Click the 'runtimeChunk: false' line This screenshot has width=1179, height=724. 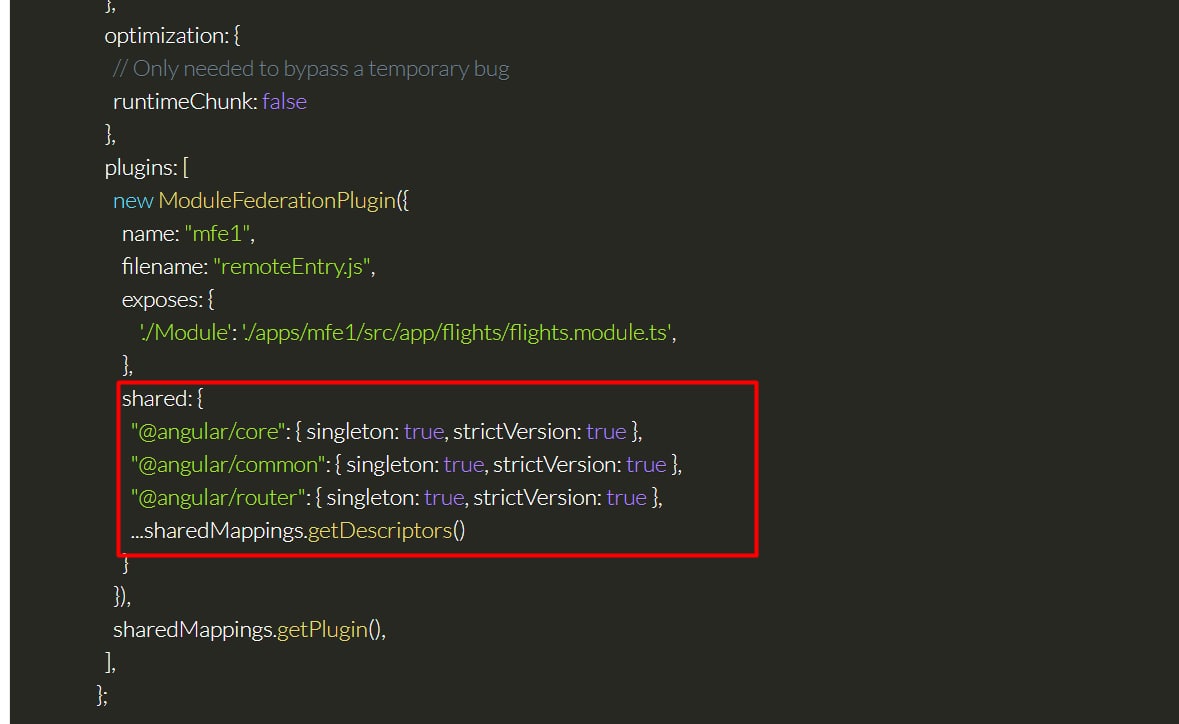pos(210,101)
